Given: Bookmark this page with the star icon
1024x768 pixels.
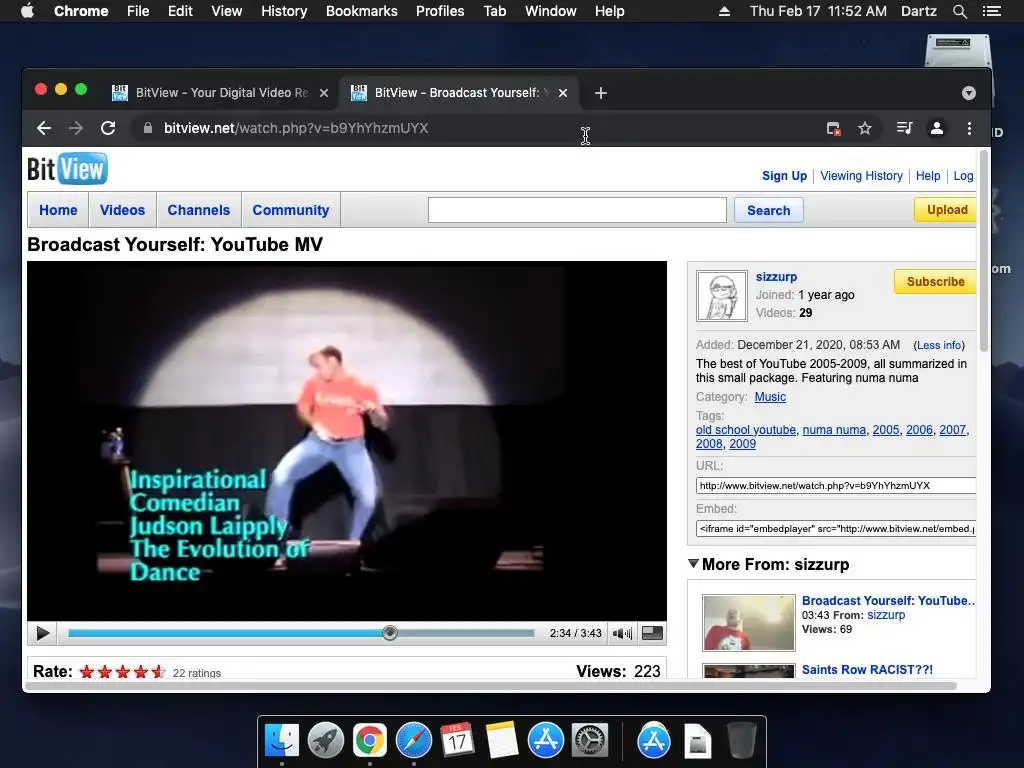Looking at the screenshot, I should [x=865, y=128].
